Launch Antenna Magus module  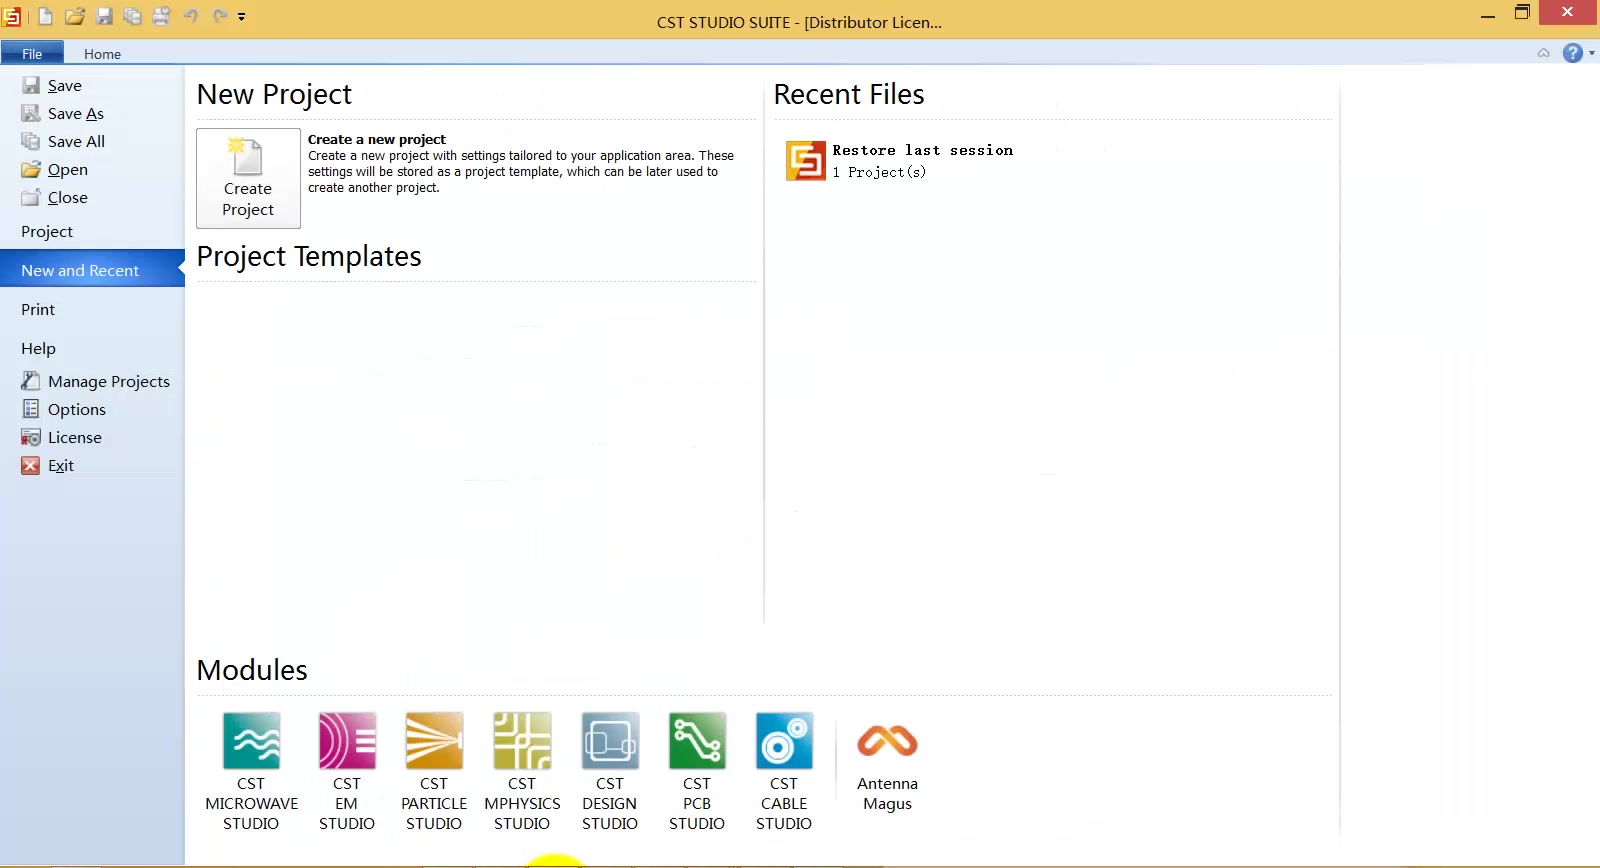tap(887, 768)
